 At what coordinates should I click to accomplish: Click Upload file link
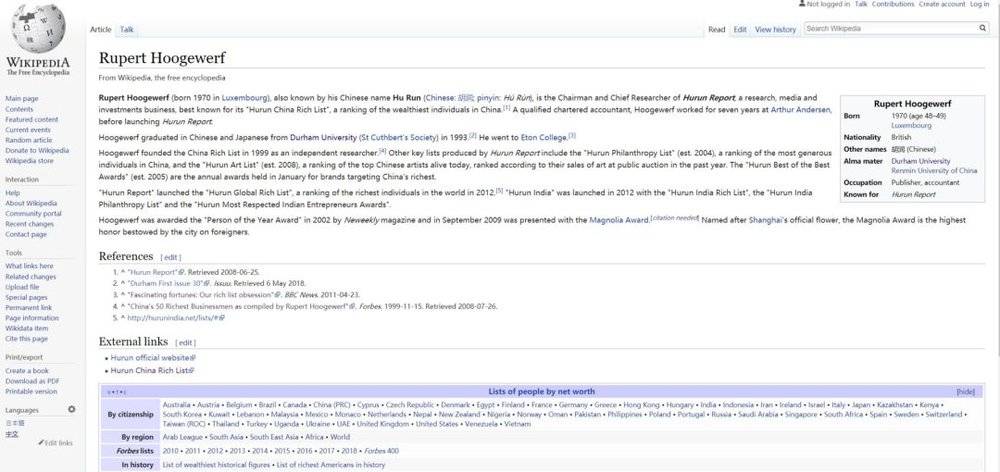coord(22,287)
